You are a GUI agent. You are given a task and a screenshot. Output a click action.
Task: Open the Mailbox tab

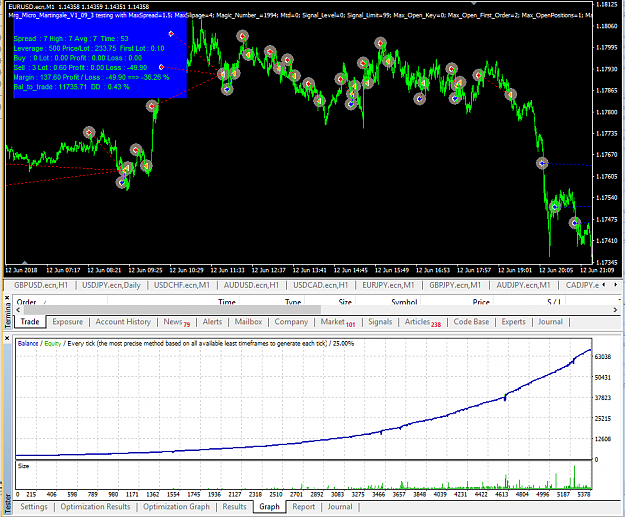pos(248,322)
